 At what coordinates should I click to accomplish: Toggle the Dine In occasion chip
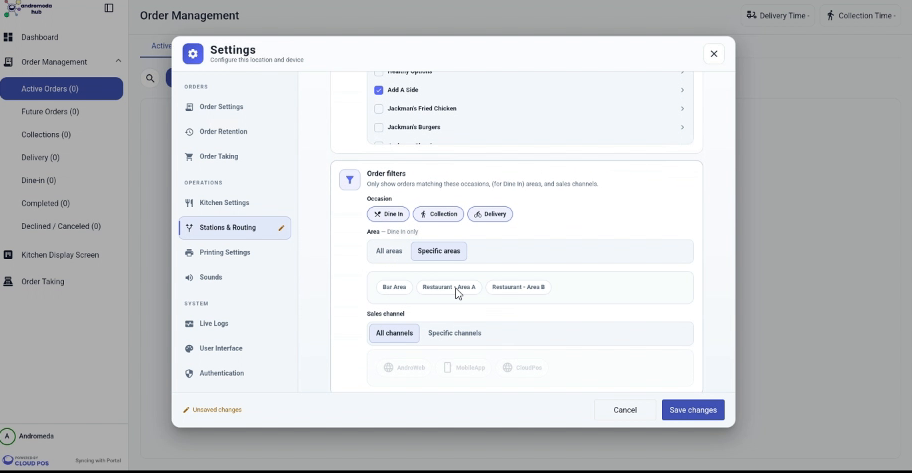[x=388, y=214]
